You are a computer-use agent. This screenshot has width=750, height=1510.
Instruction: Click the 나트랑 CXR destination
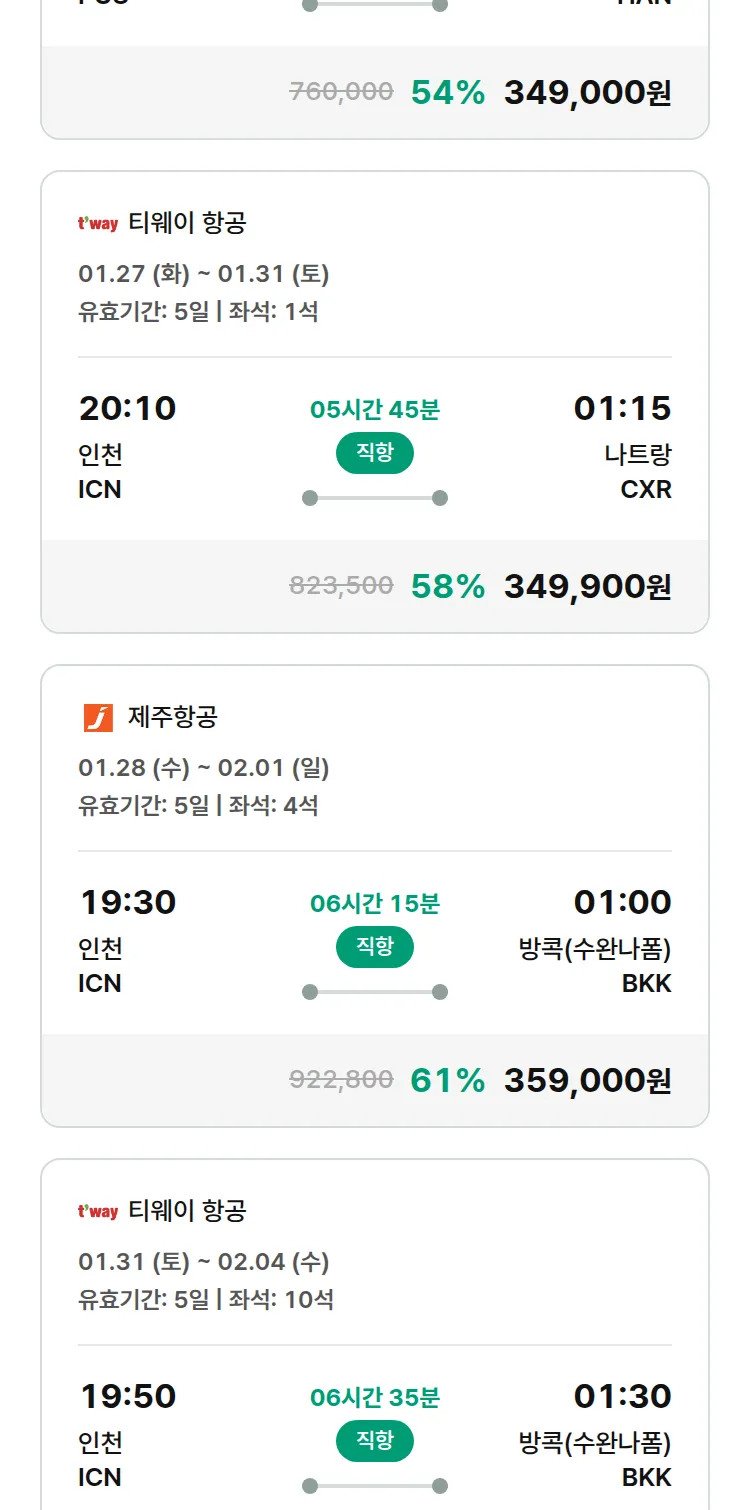tap(638, 472)
